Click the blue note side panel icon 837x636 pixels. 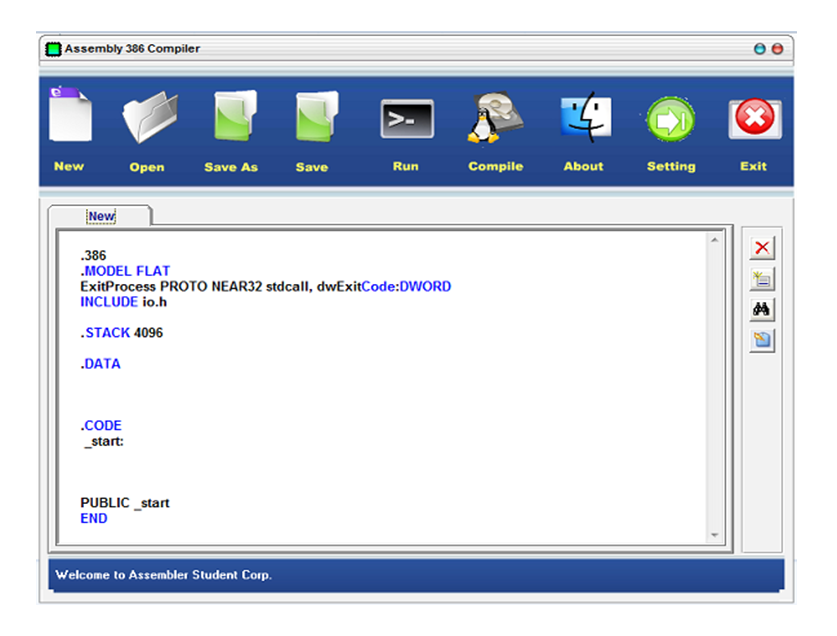click(762, 340)
